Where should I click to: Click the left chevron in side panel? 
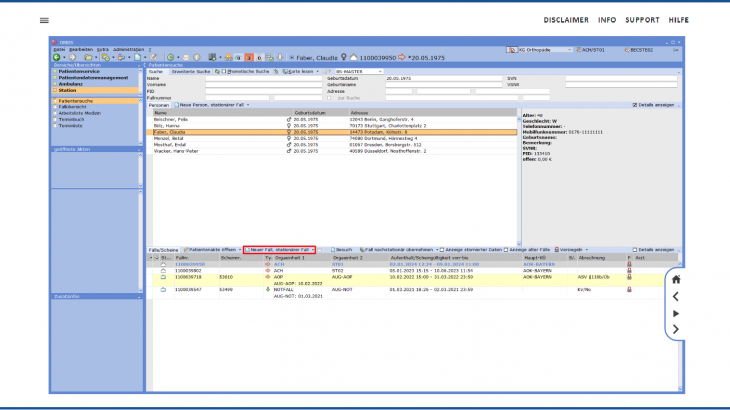tap(676, 297)
